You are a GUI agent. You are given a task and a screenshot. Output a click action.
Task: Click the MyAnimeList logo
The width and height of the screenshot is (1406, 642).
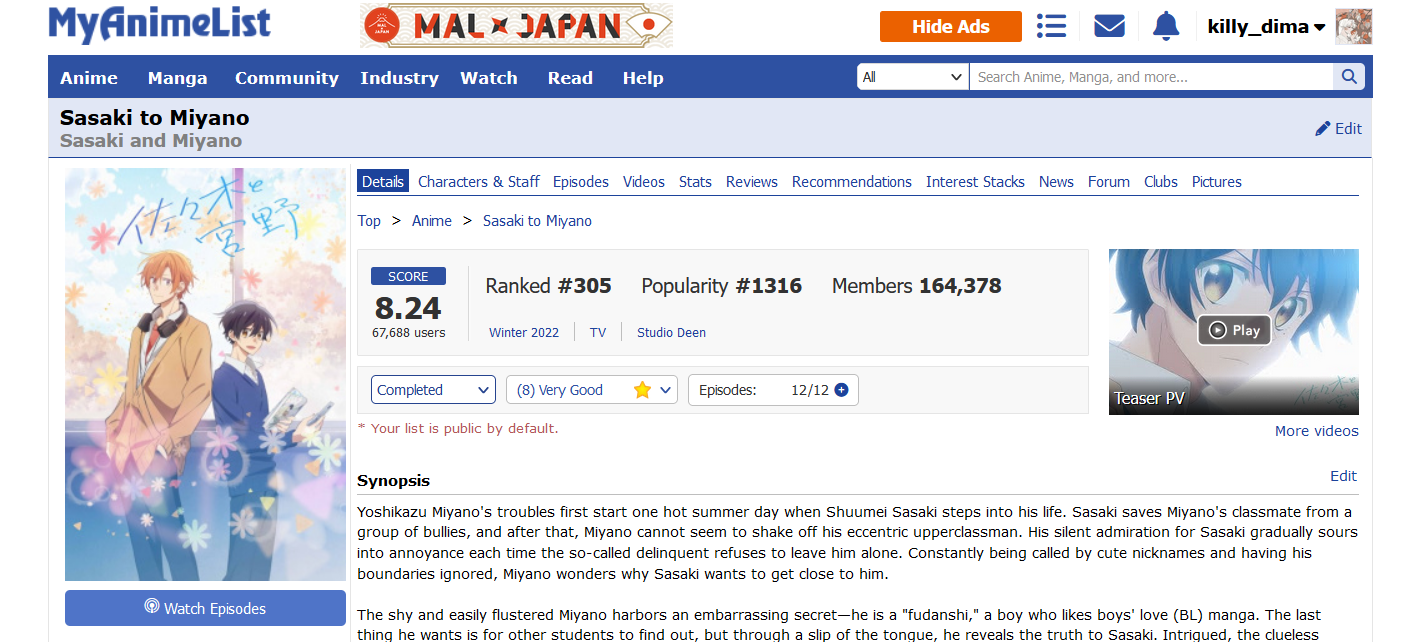159,25
